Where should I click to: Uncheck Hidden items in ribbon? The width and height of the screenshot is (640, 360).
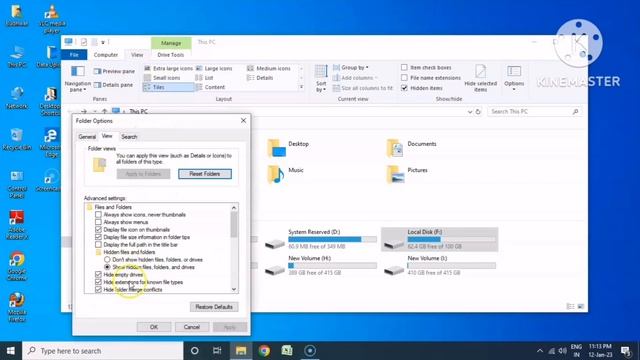pos(404,88)
